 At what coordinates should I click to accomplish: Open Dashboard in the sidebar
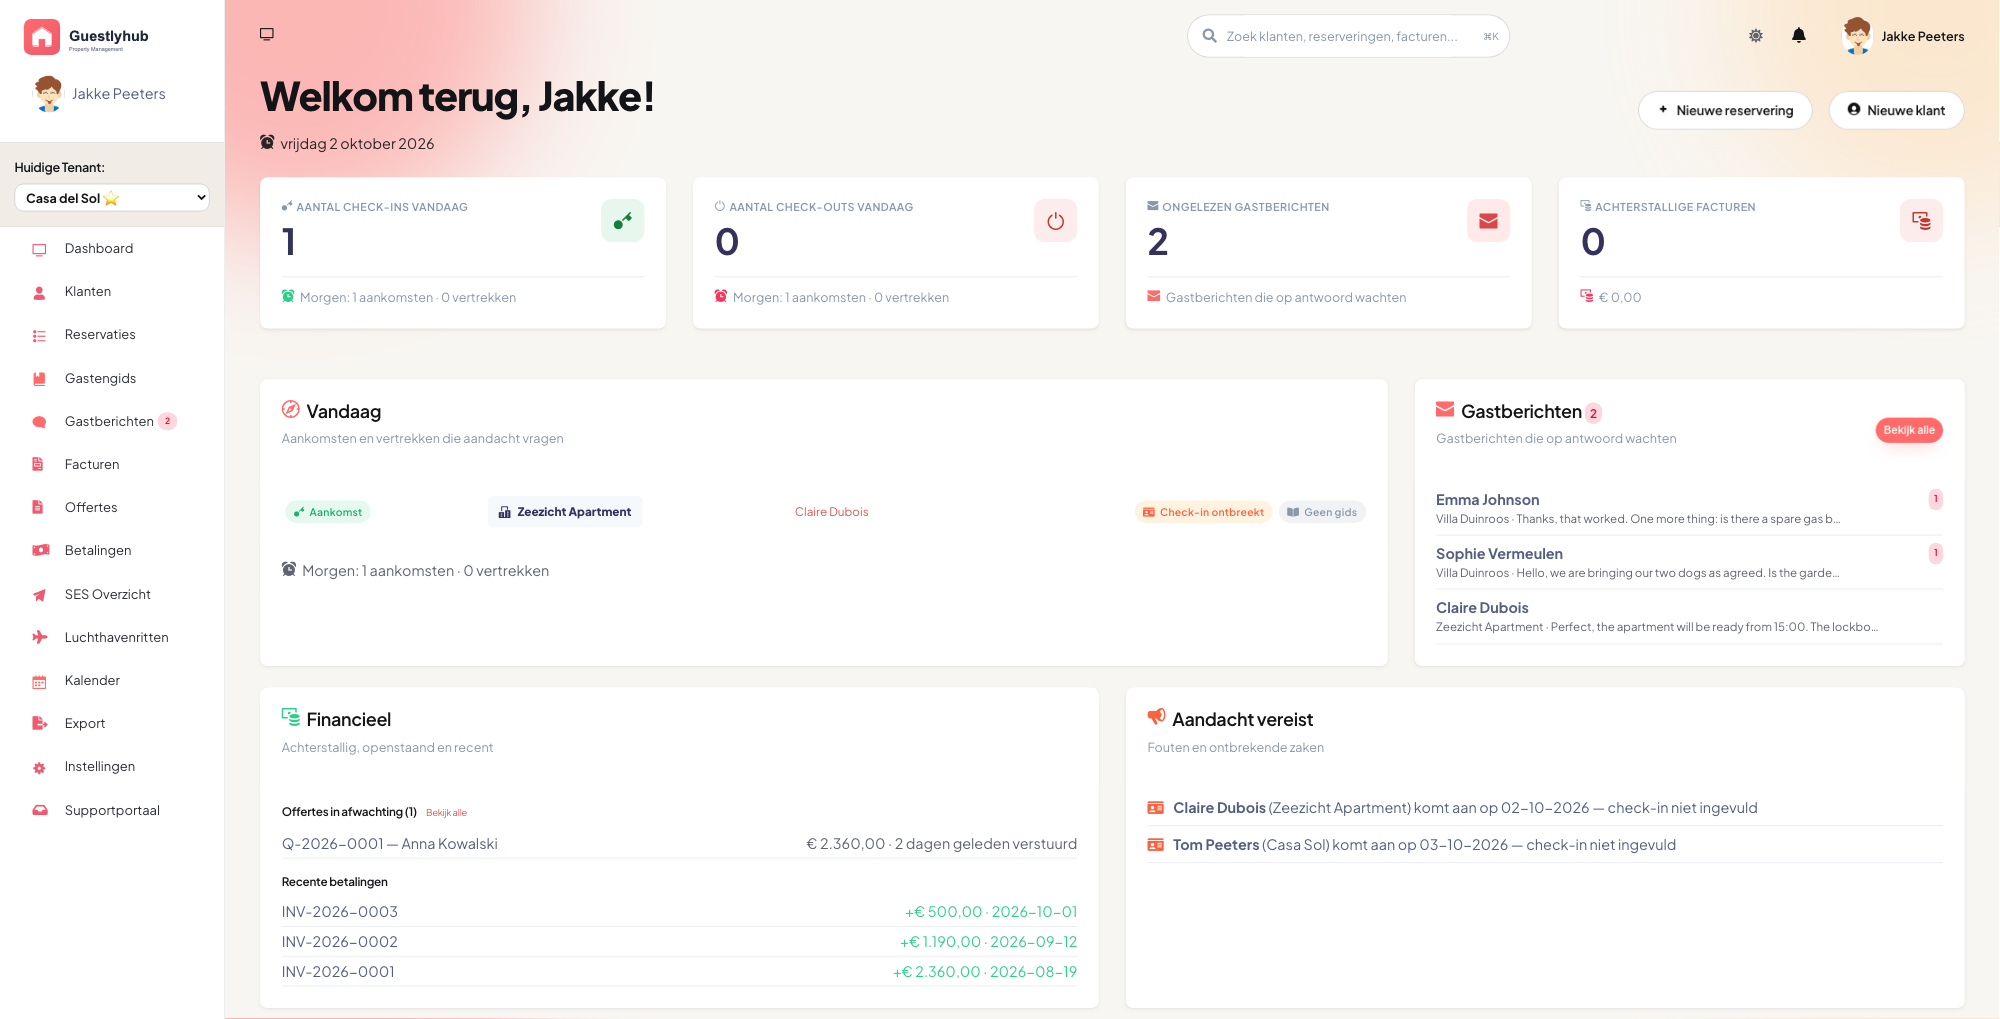[x=98, y=249]
